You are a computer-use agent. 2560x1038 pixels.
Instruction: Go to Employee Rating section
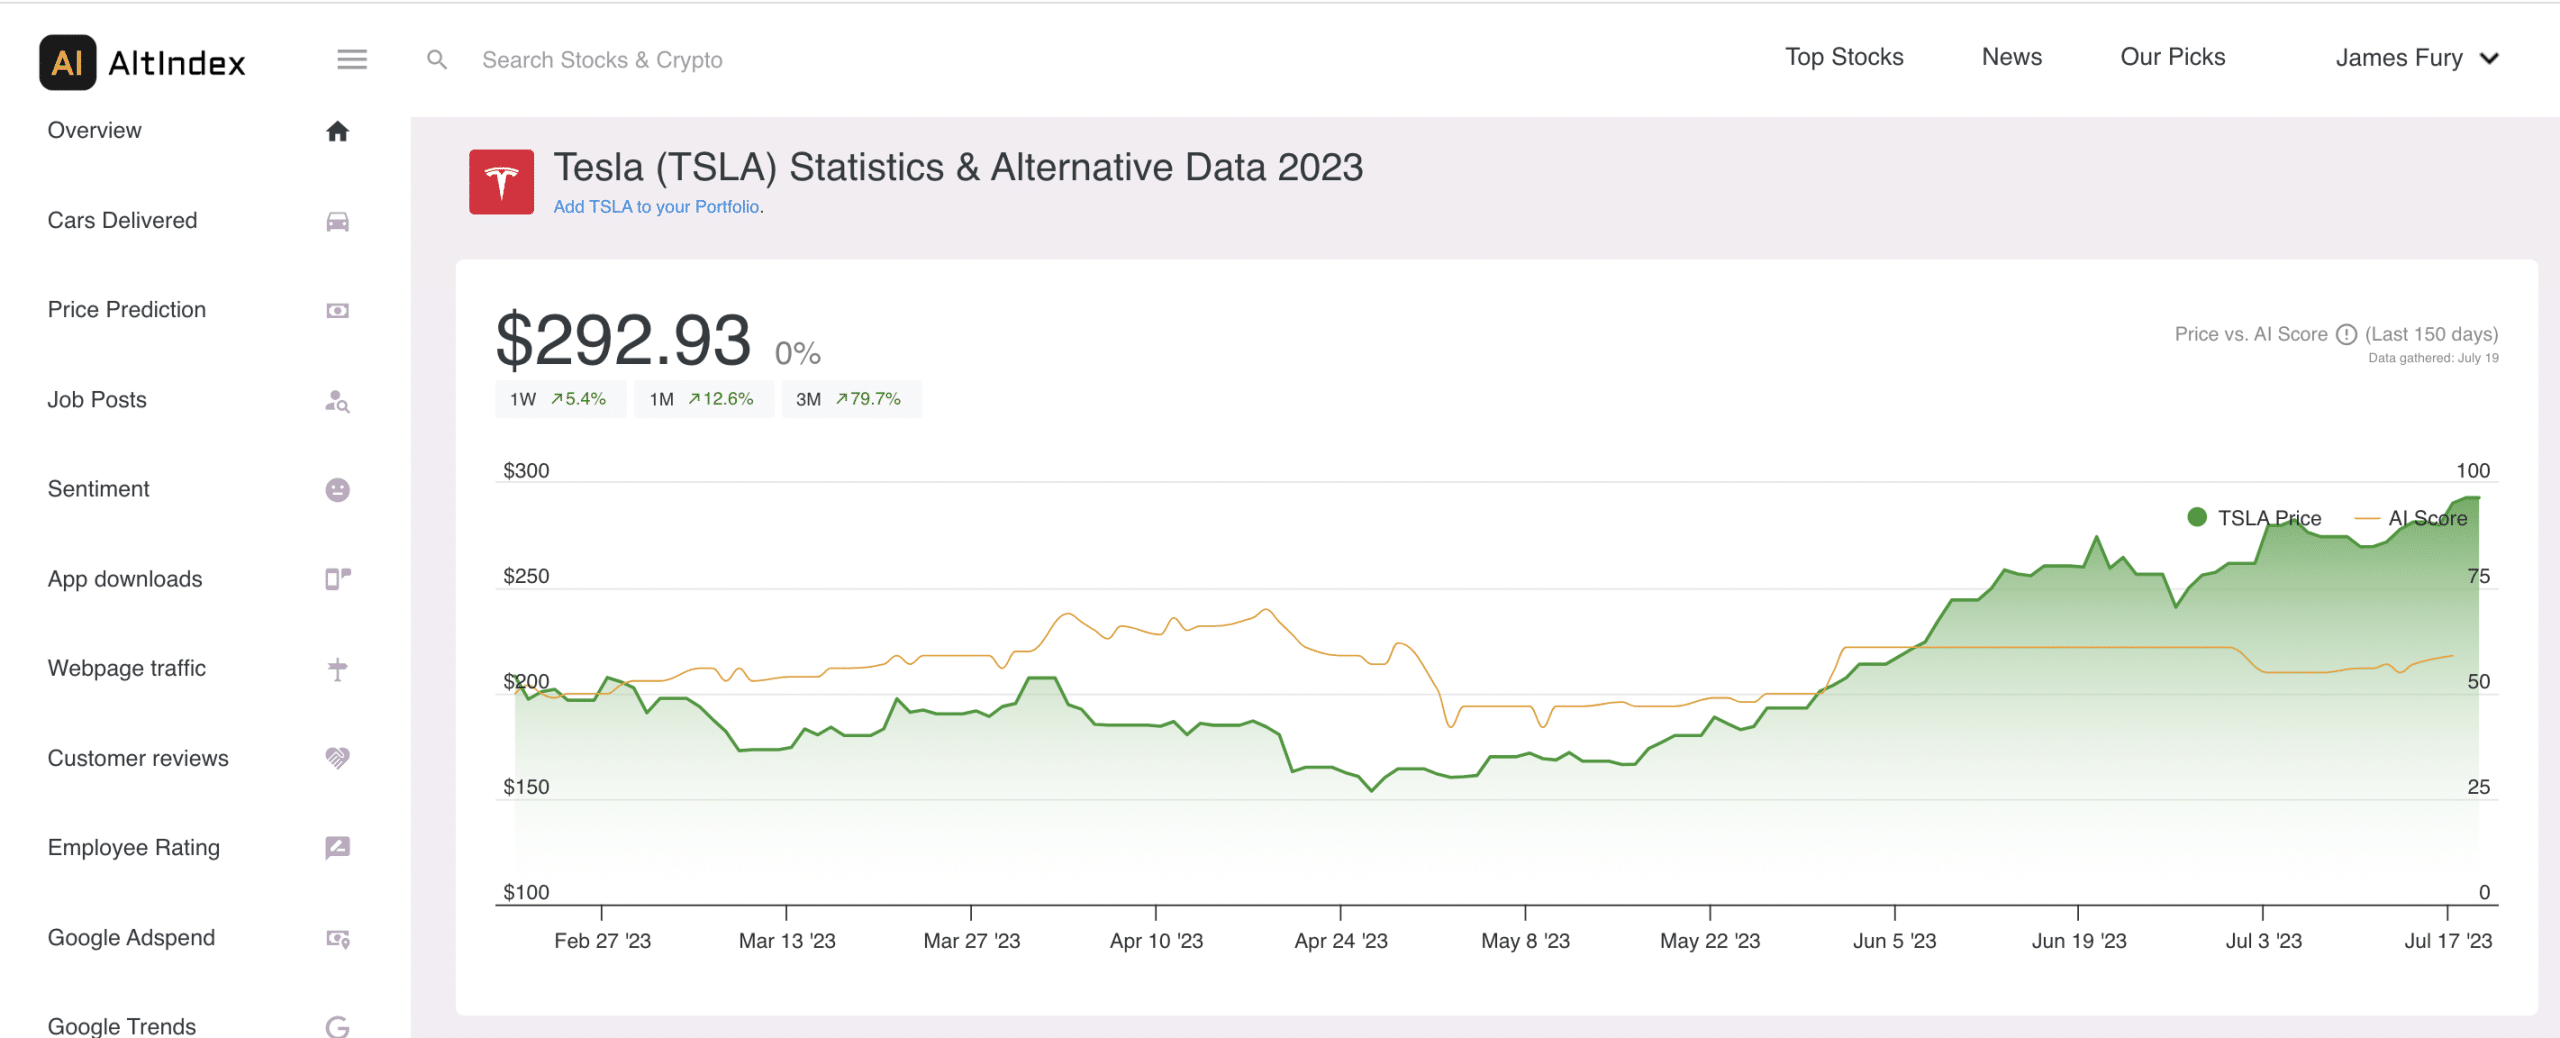click(x=134, y=847)
